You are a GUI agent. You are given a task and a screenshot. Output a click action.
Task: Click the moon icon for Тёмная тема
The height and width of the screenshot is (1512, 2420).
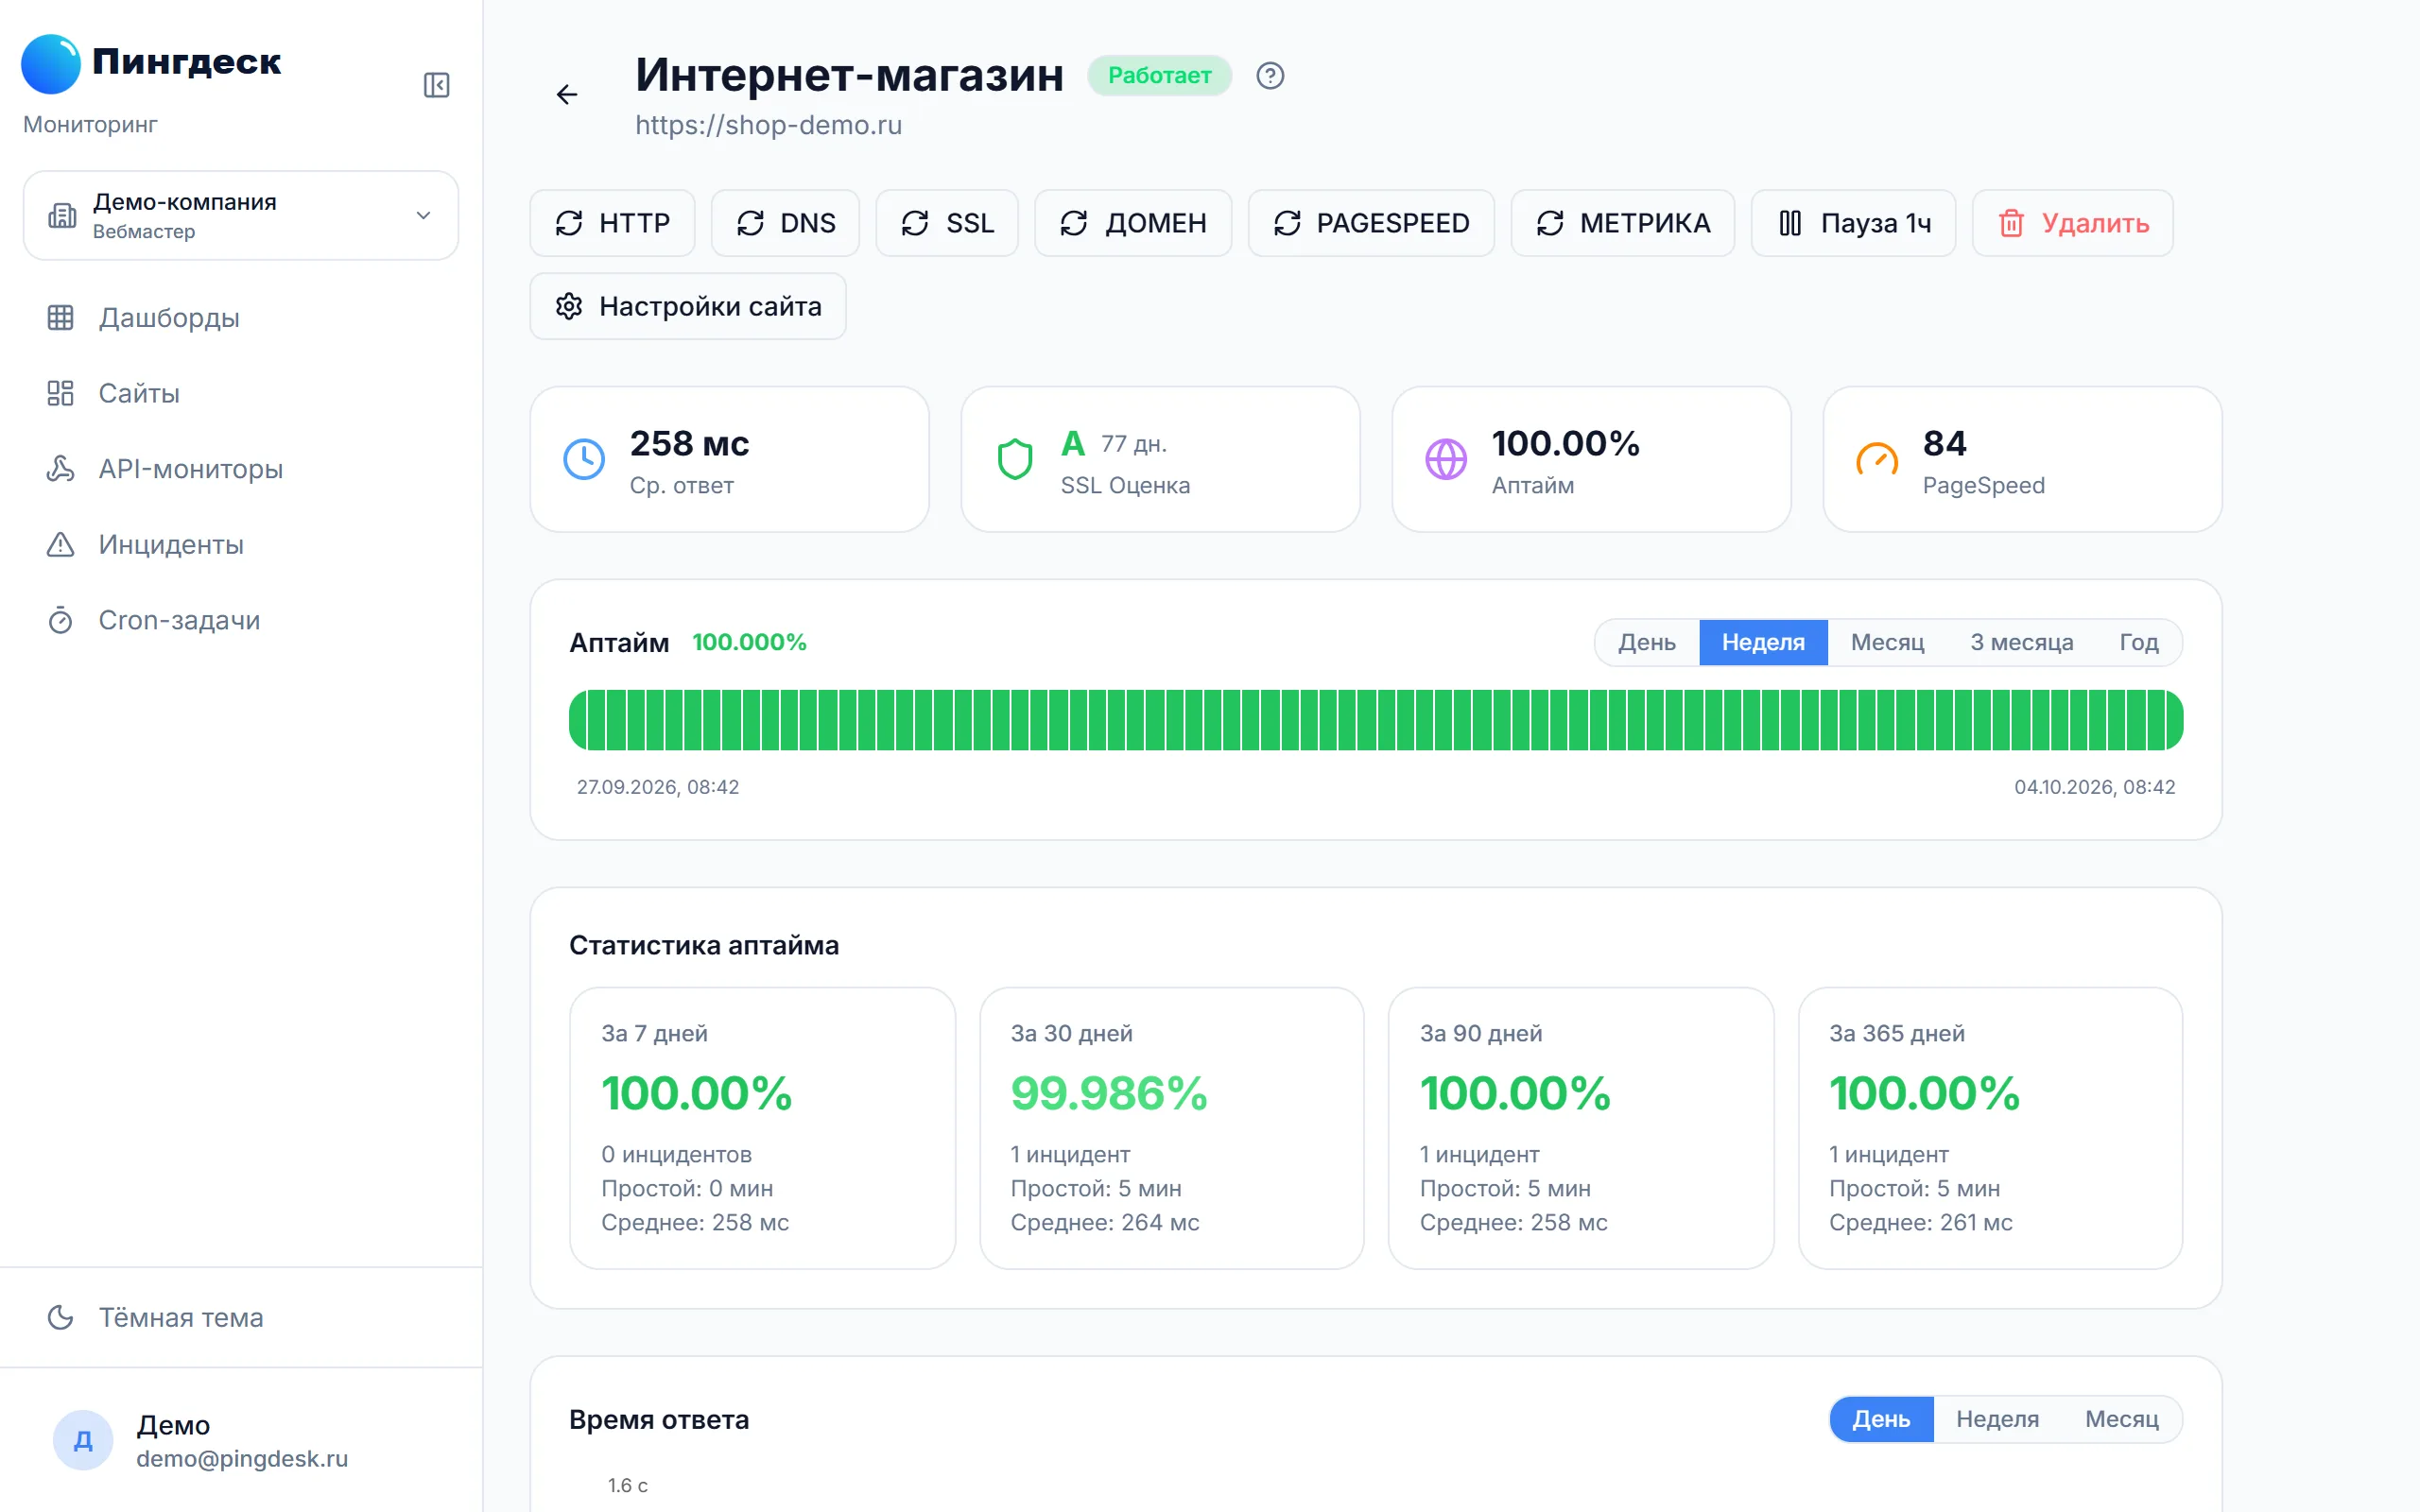[60, 1317]
